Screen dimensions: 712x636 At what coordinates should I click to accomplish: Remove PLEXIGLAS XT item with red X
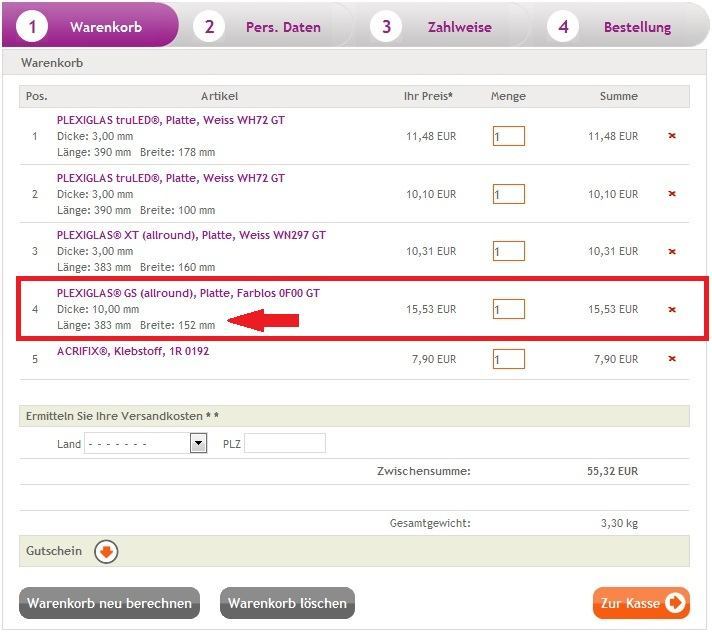pyautogui.click(x=672, y=251)
